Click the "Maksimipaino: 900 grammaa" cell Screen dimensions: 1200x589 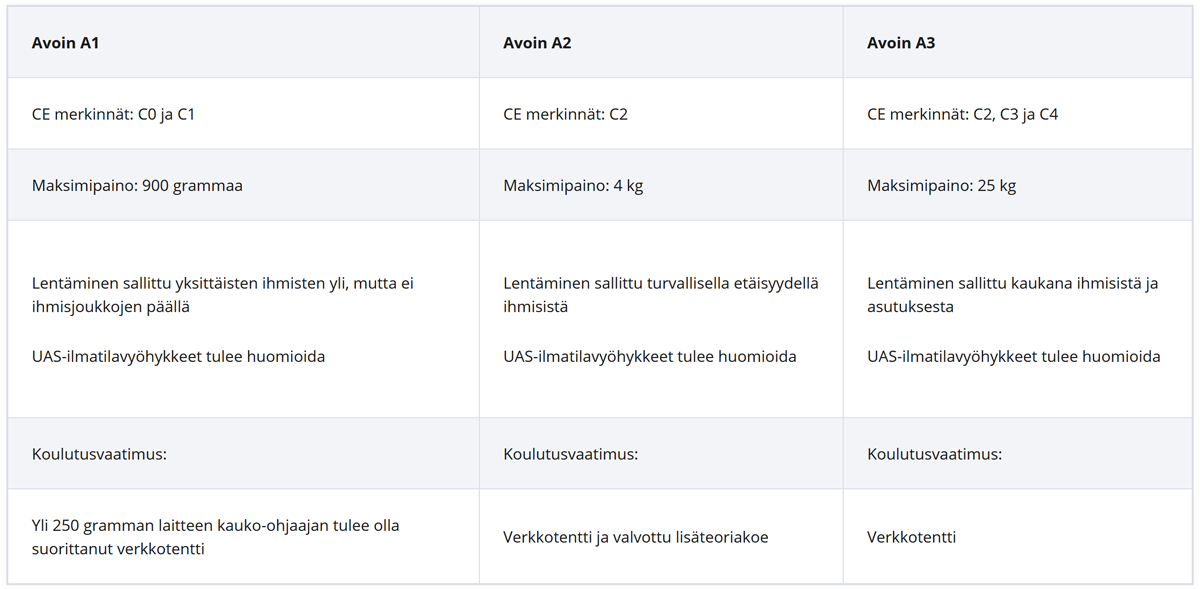[x=137, y=186]
